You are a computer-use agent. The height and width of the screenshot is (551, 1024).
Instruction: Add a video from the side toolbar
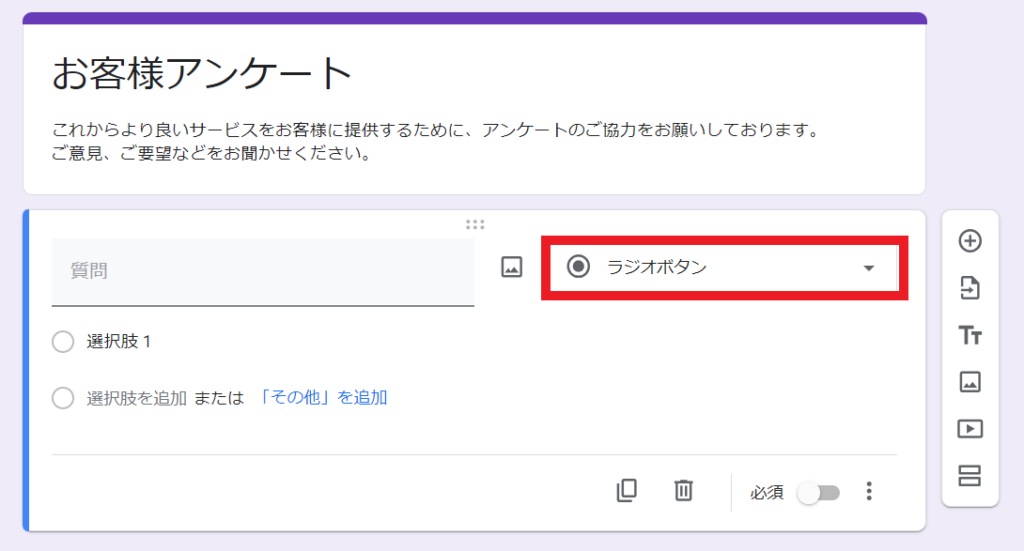970,429
